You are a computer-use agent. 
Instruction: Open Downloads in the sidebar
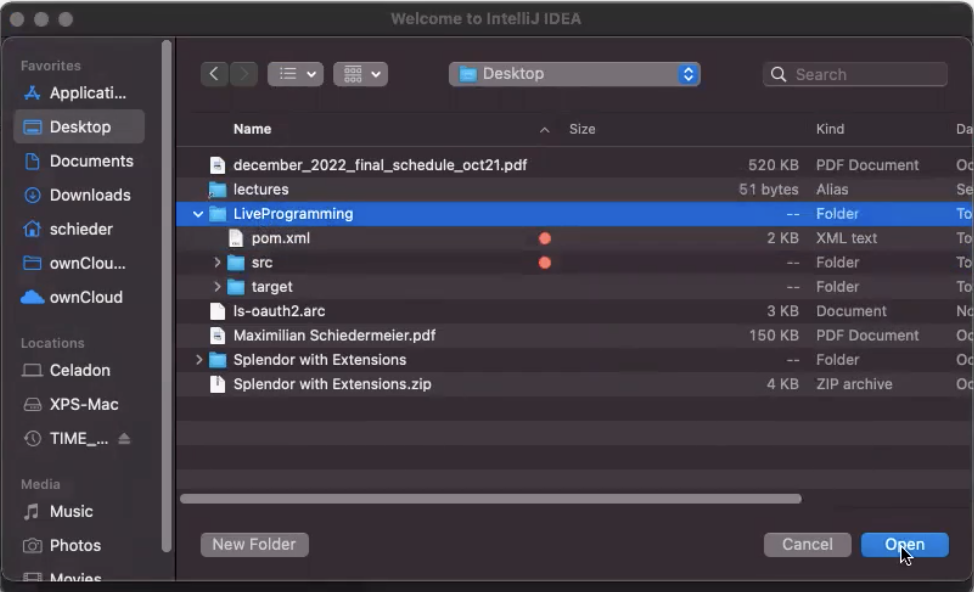[79, 195]
